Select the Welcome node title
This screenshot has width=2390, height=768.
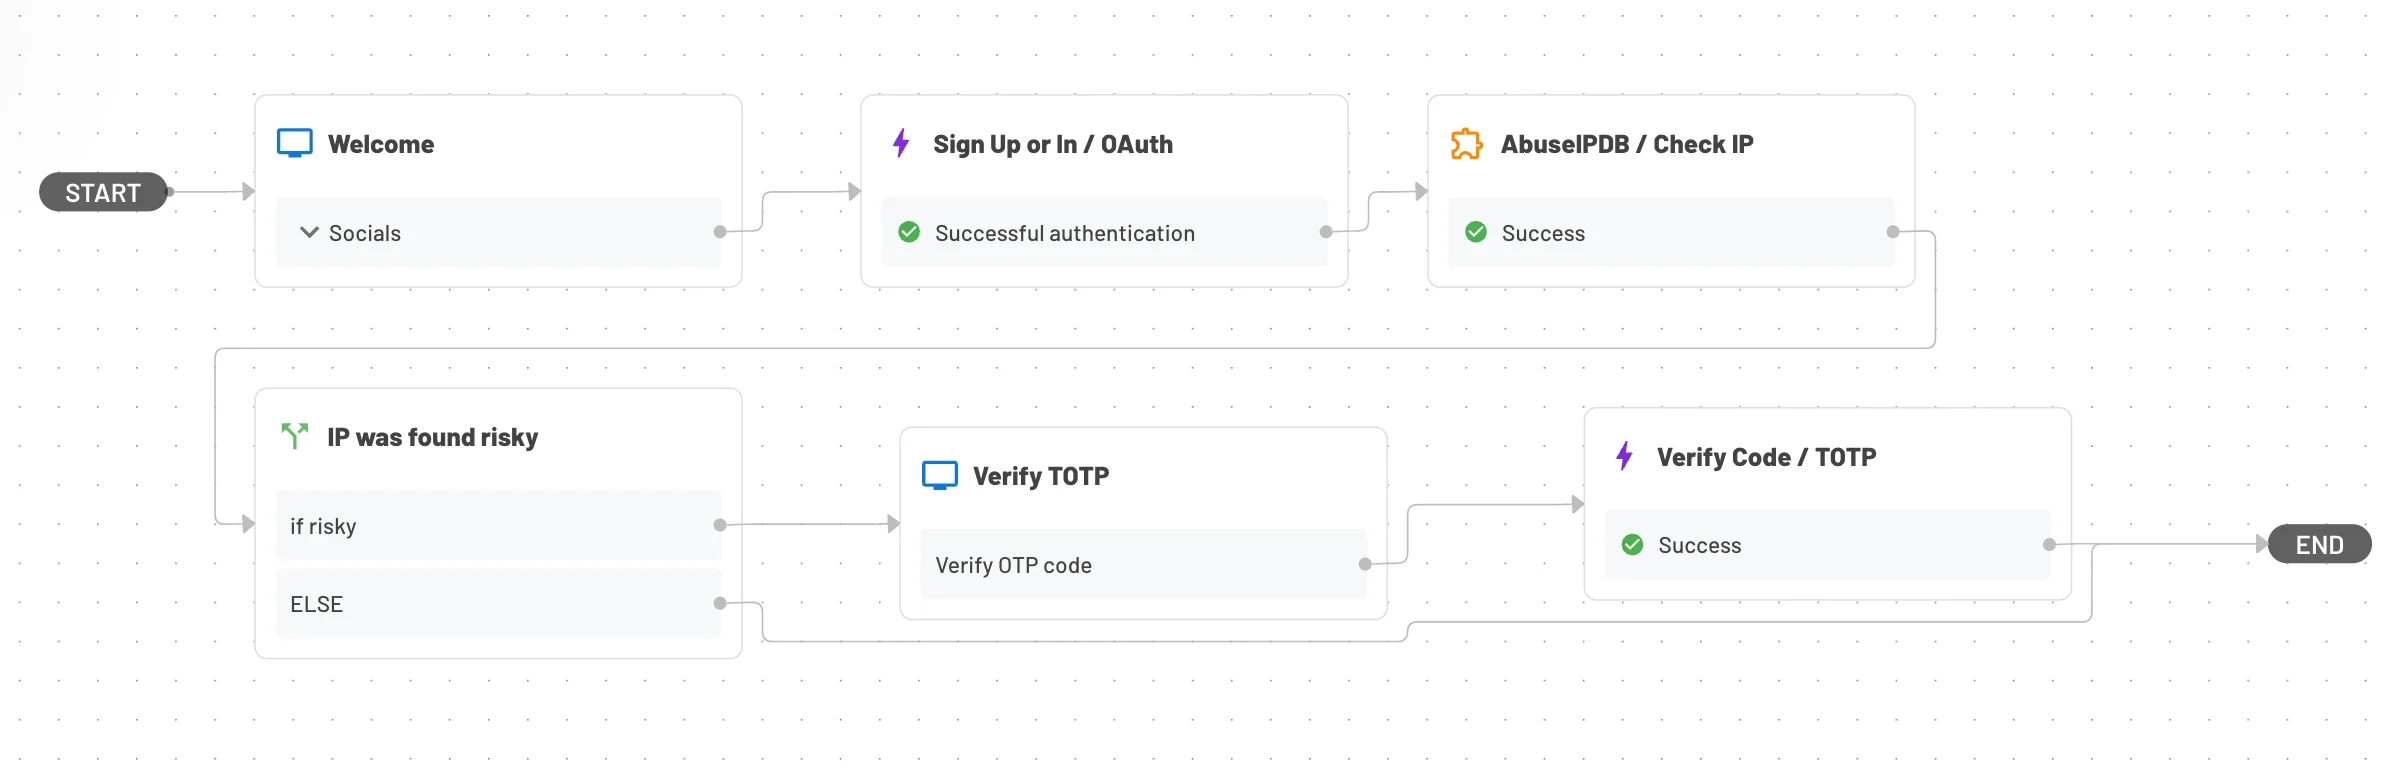pos(382,143)
